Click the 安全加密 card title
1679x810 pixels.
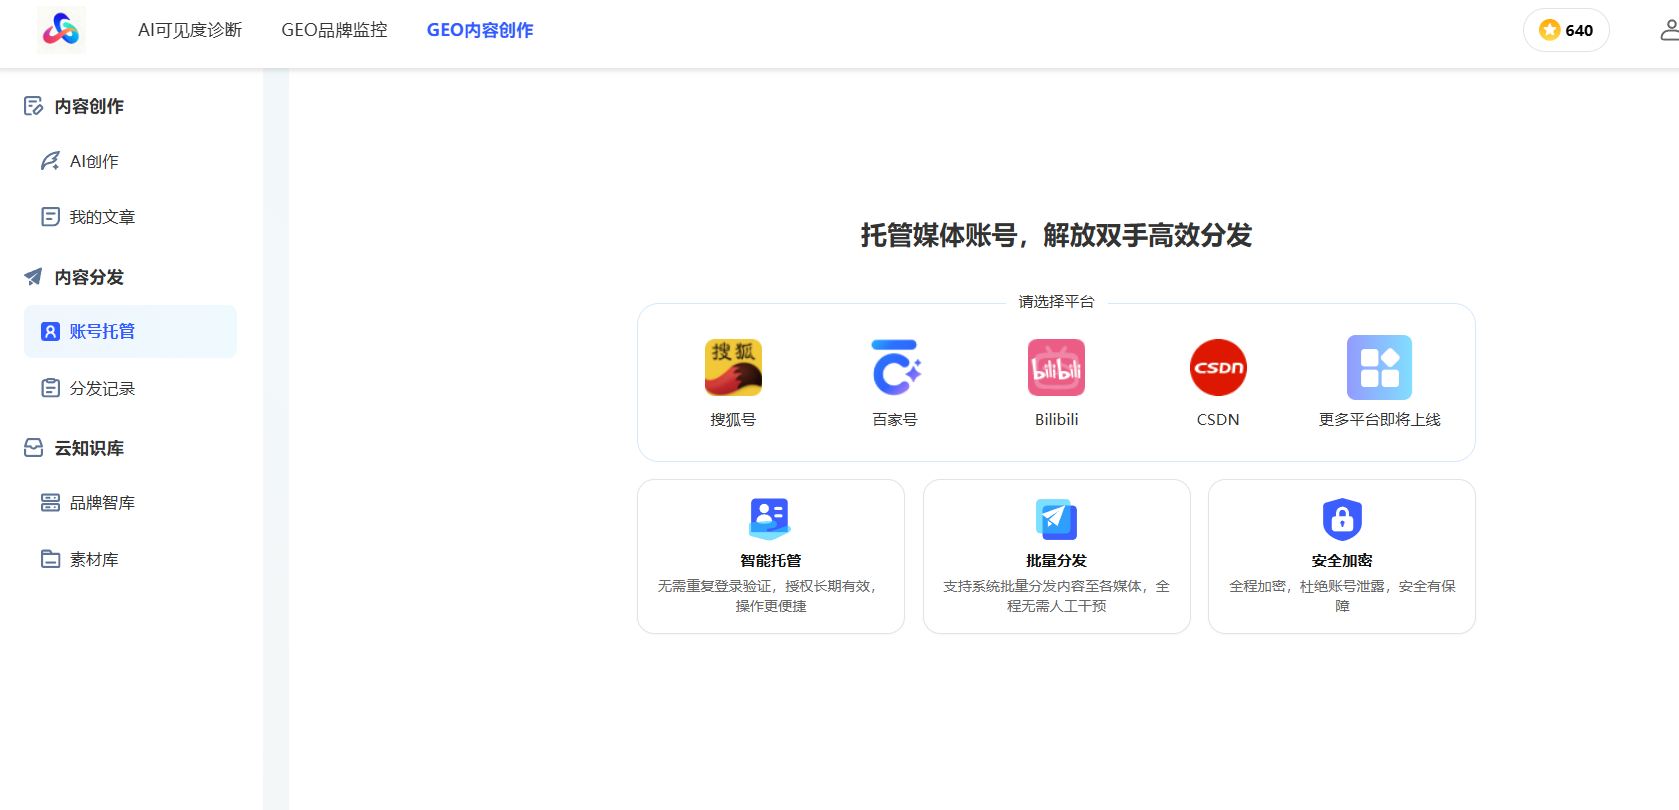[1342, 561]
